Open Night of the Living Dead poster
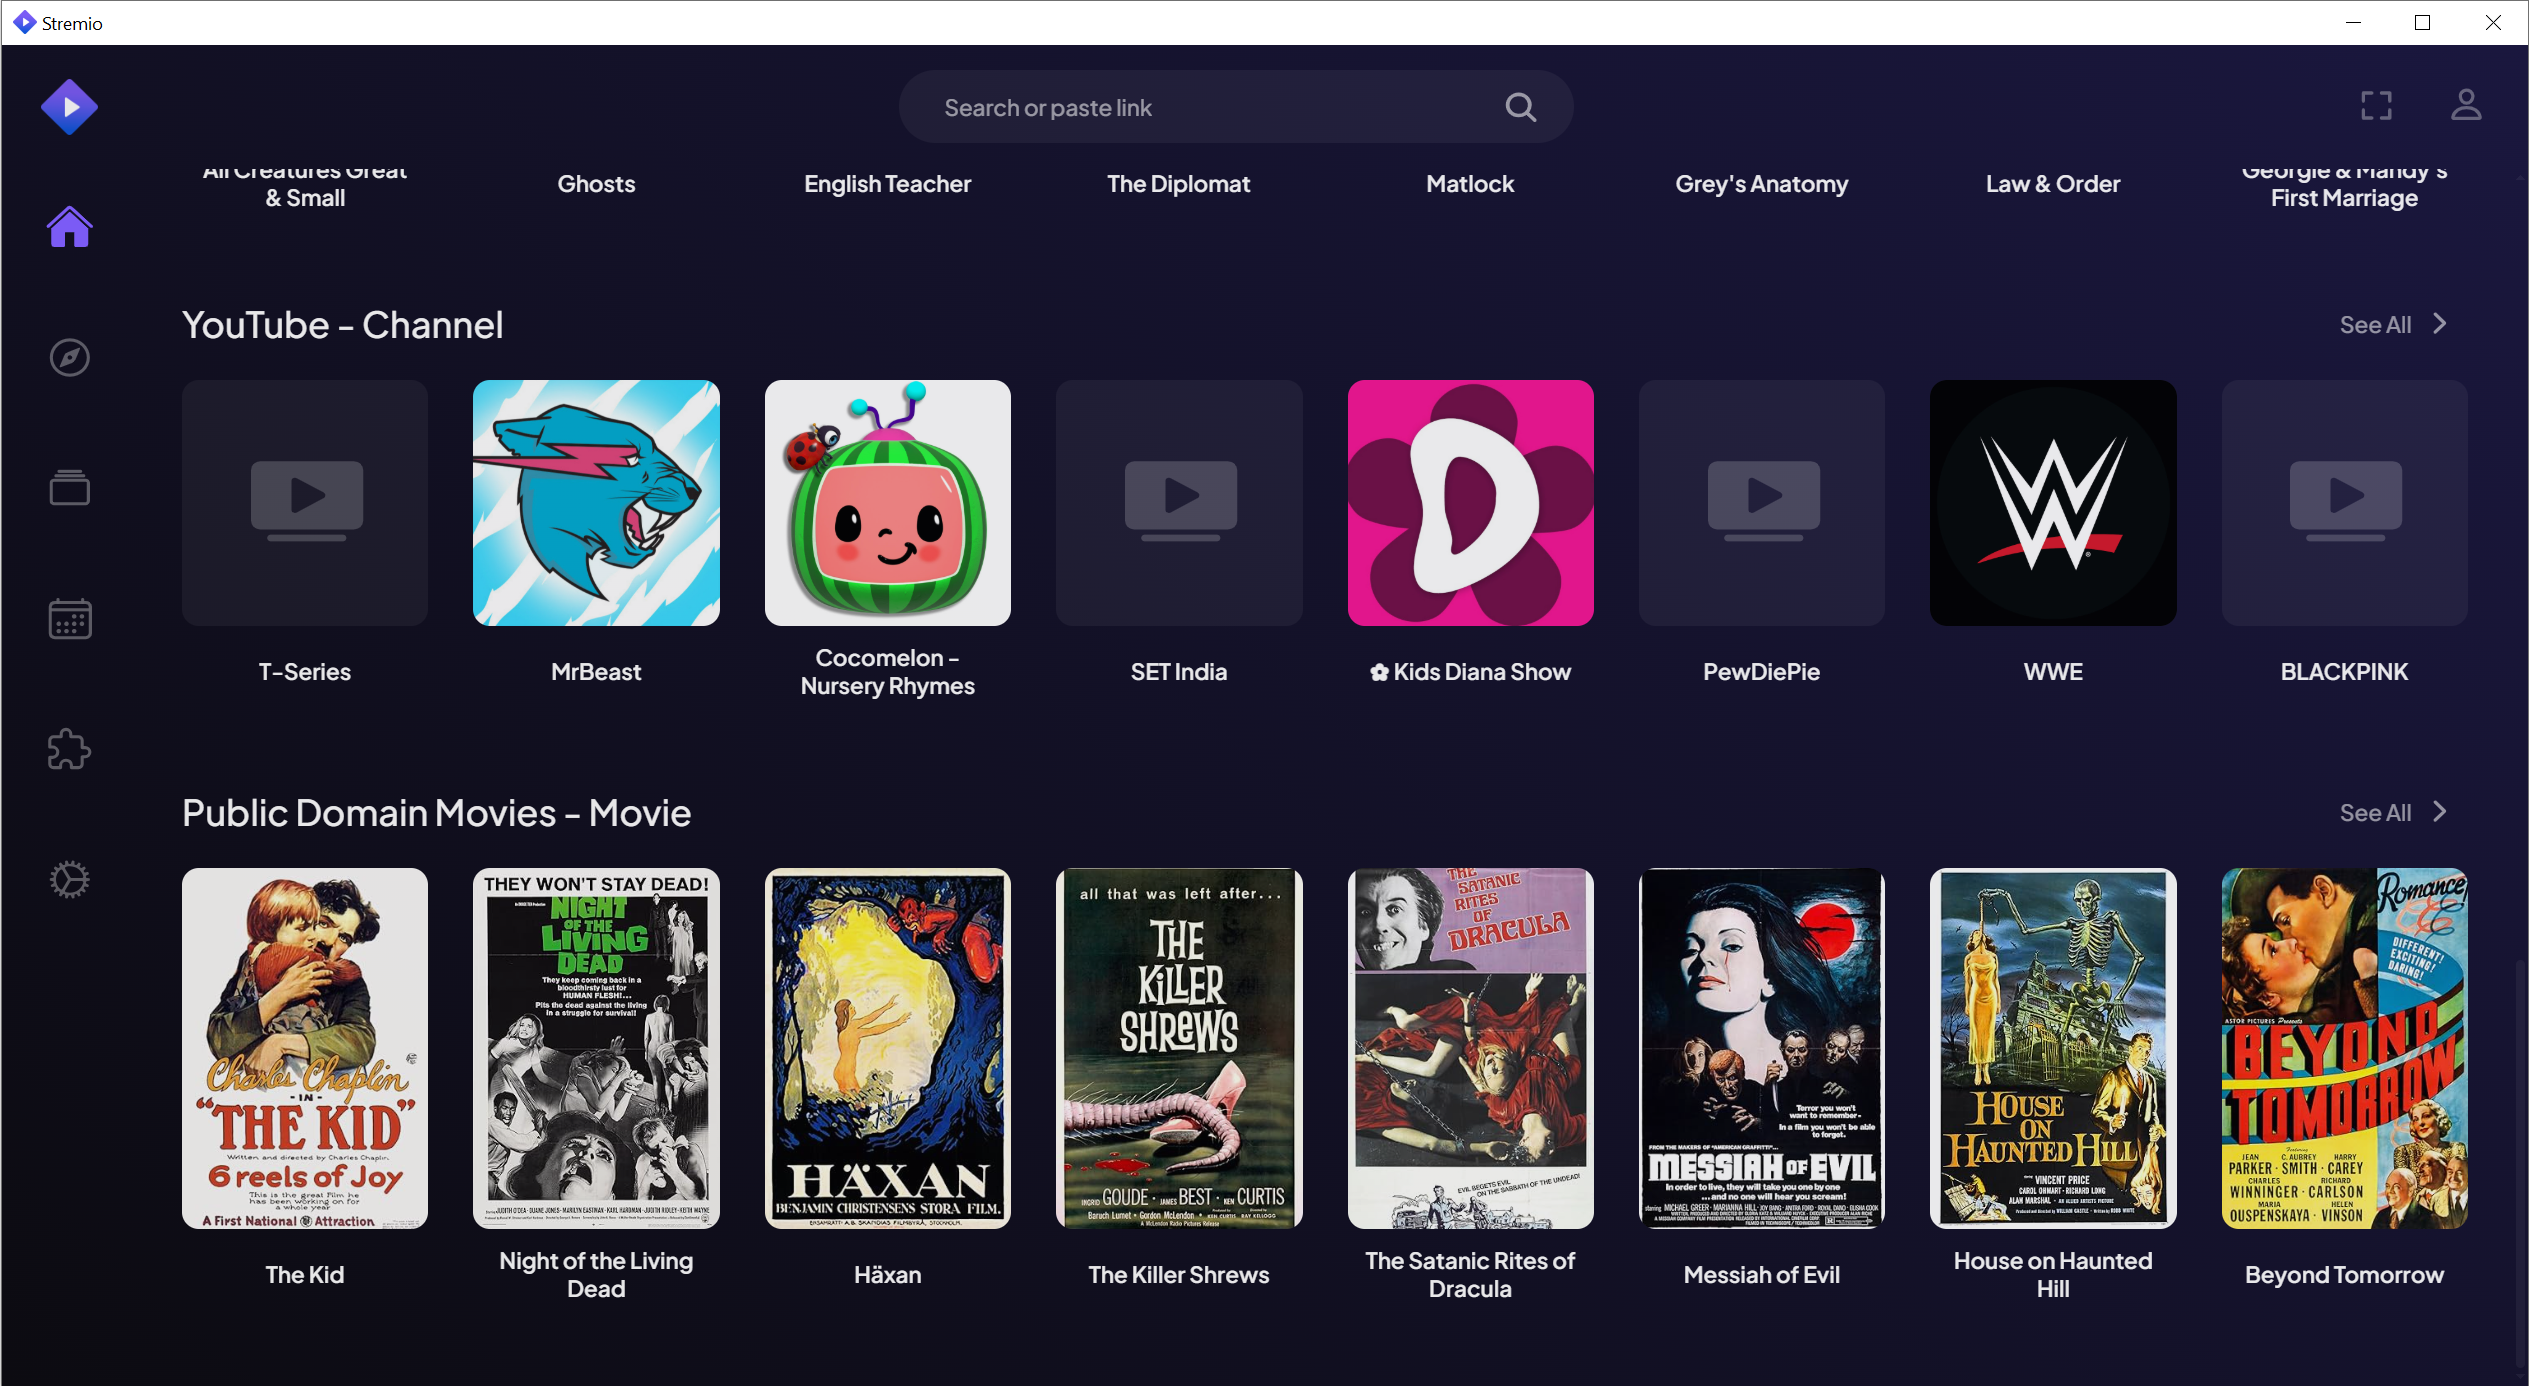 coord(596,1048)
